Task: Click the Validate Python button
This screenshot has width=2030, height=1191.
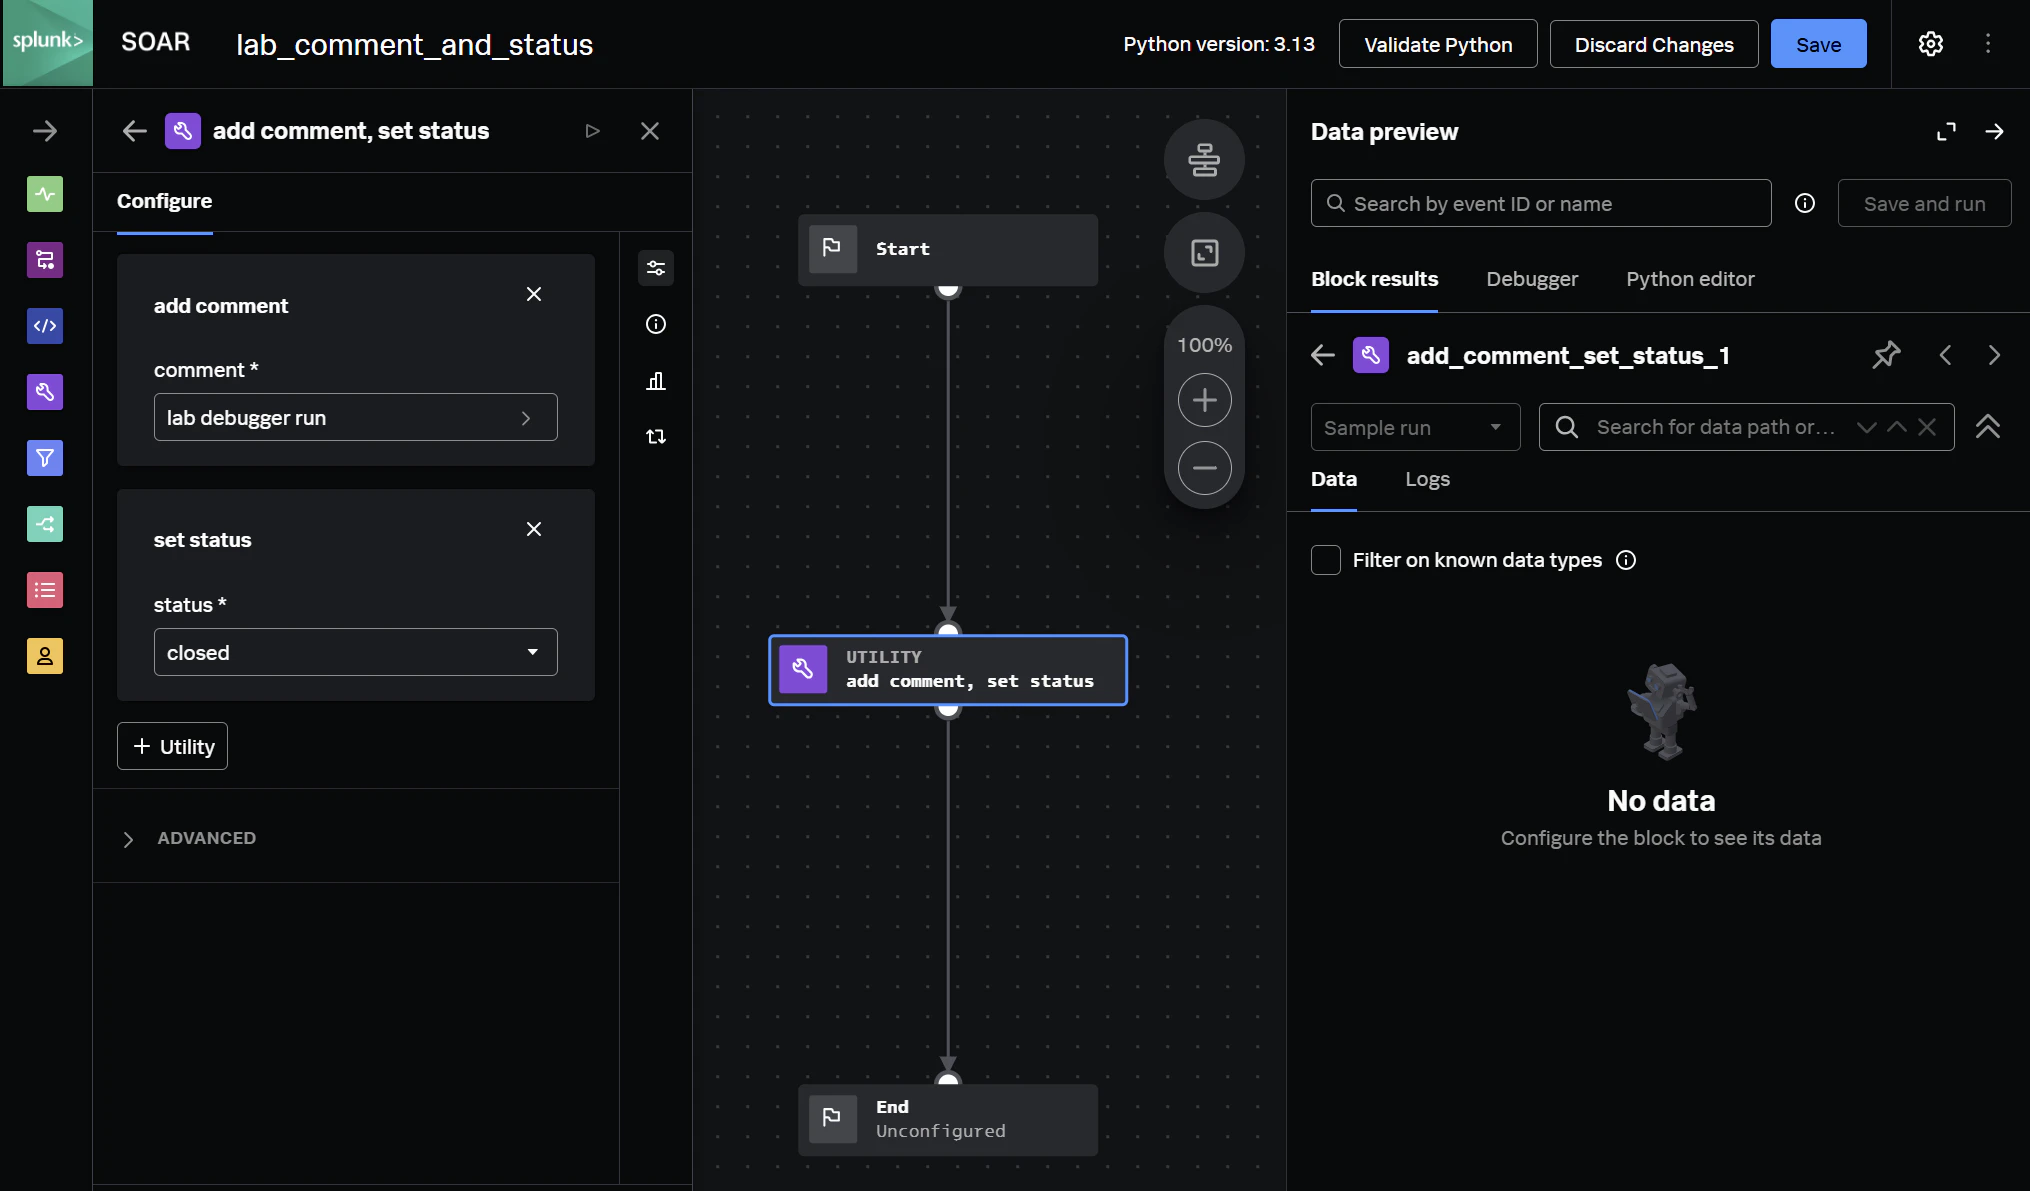Action: coord(1438,44)
